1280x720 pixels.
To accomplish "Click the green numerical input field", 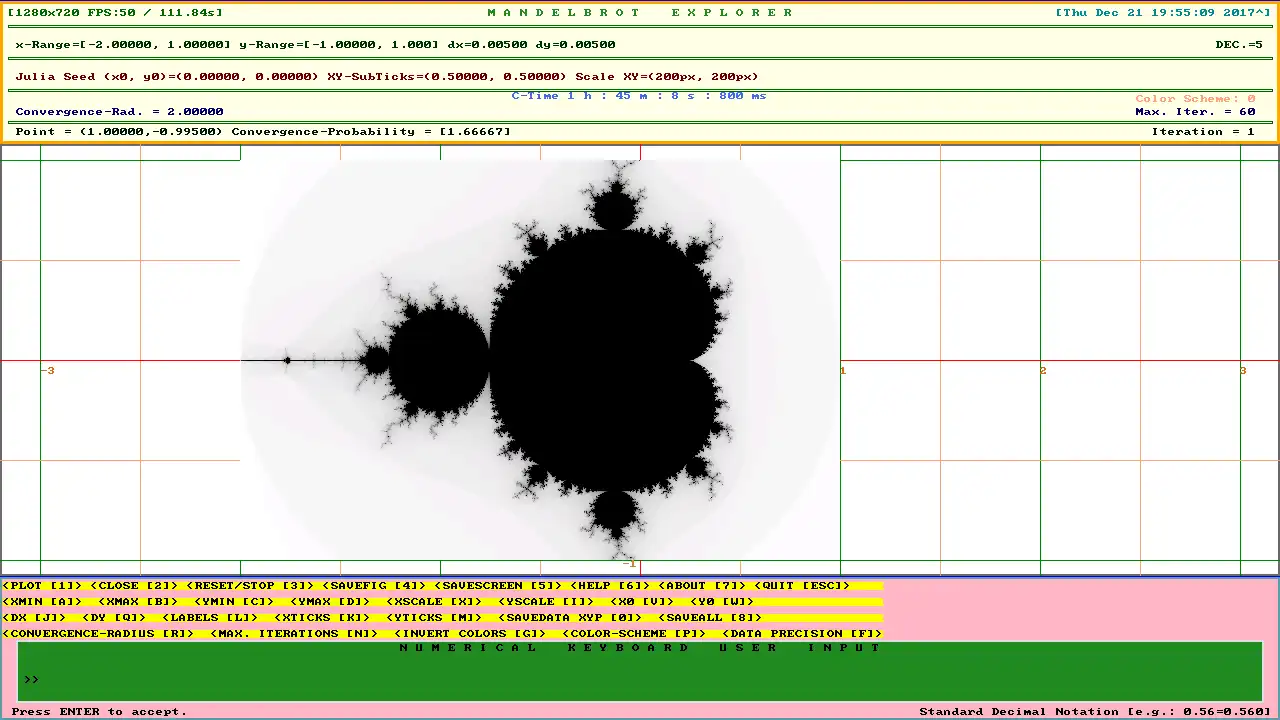I will coord(640,678).
